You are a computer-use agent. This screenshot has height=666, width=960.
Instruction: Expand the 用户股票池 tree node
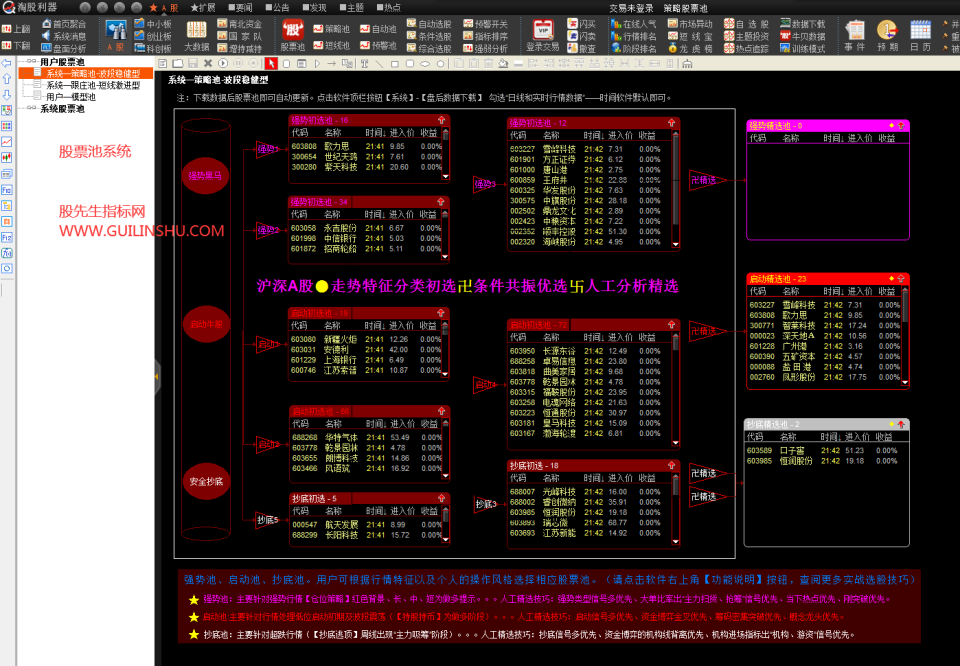tap(30, 62)
